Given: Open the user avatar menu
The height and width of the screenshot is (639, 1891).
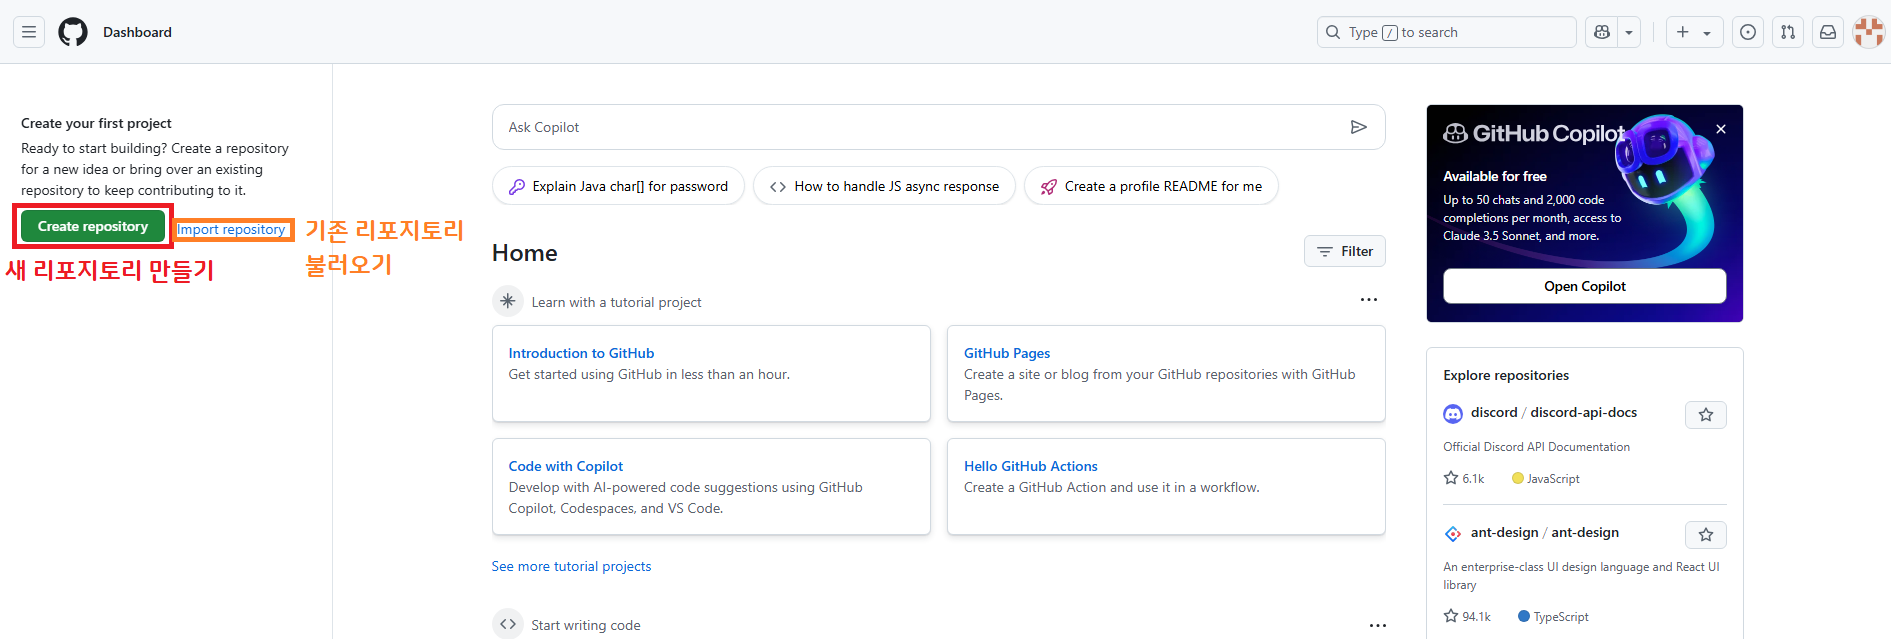Looking at the screenshot, I should point(1868,32).
